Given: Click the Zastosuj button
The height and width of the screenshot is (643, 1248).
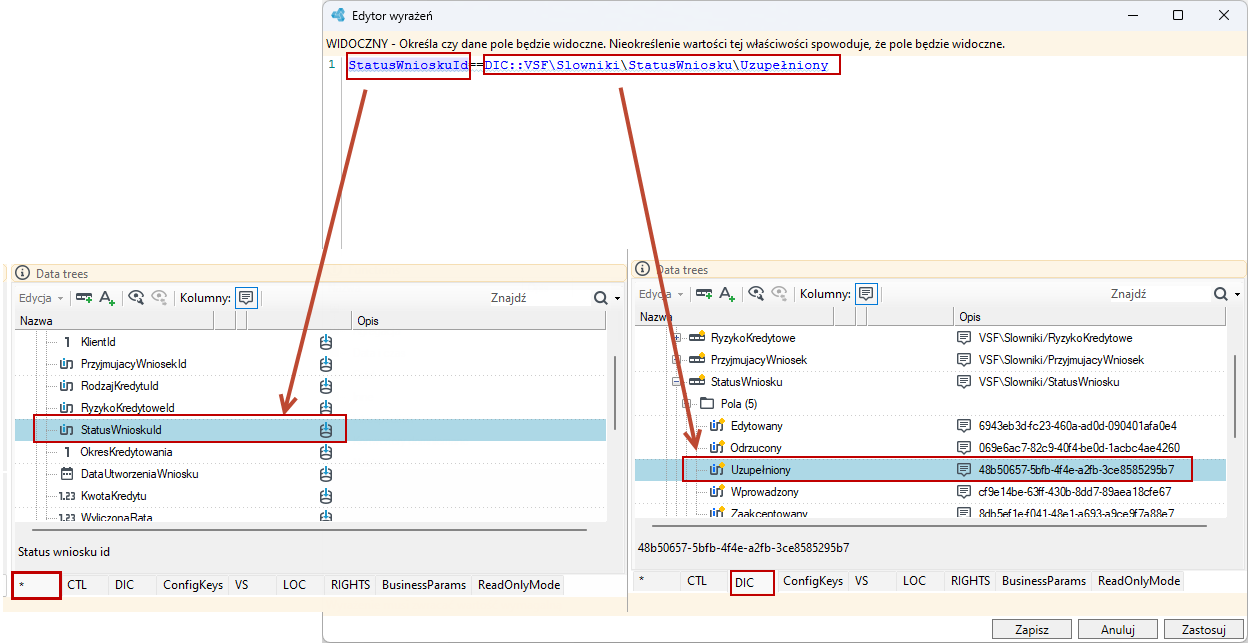Looking at the screenshot, I should click(1204, 630).
